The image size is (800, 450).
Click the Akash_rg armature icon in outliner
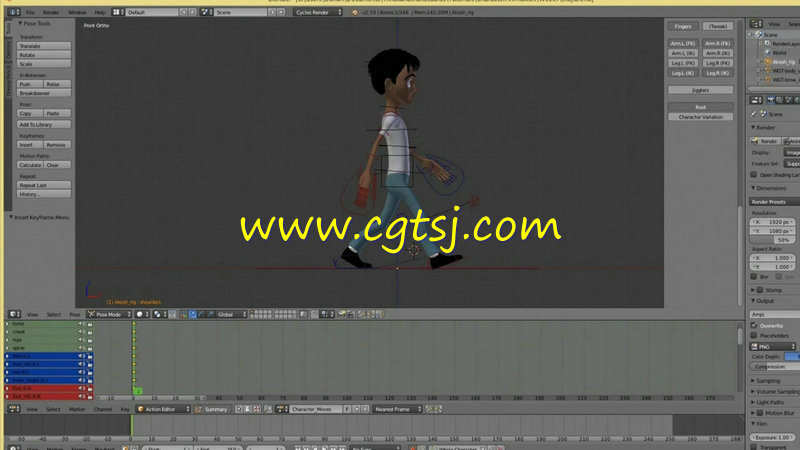[x=767, y=62]
